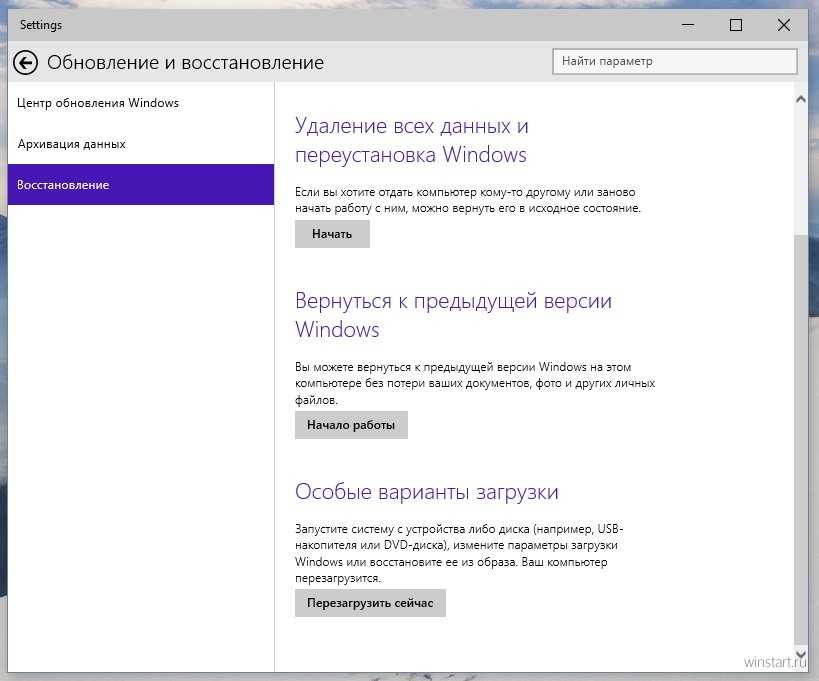Go back using the circled arrow icon
The height and width of the screenshot is (681, 819).
[x=25, y=63]
